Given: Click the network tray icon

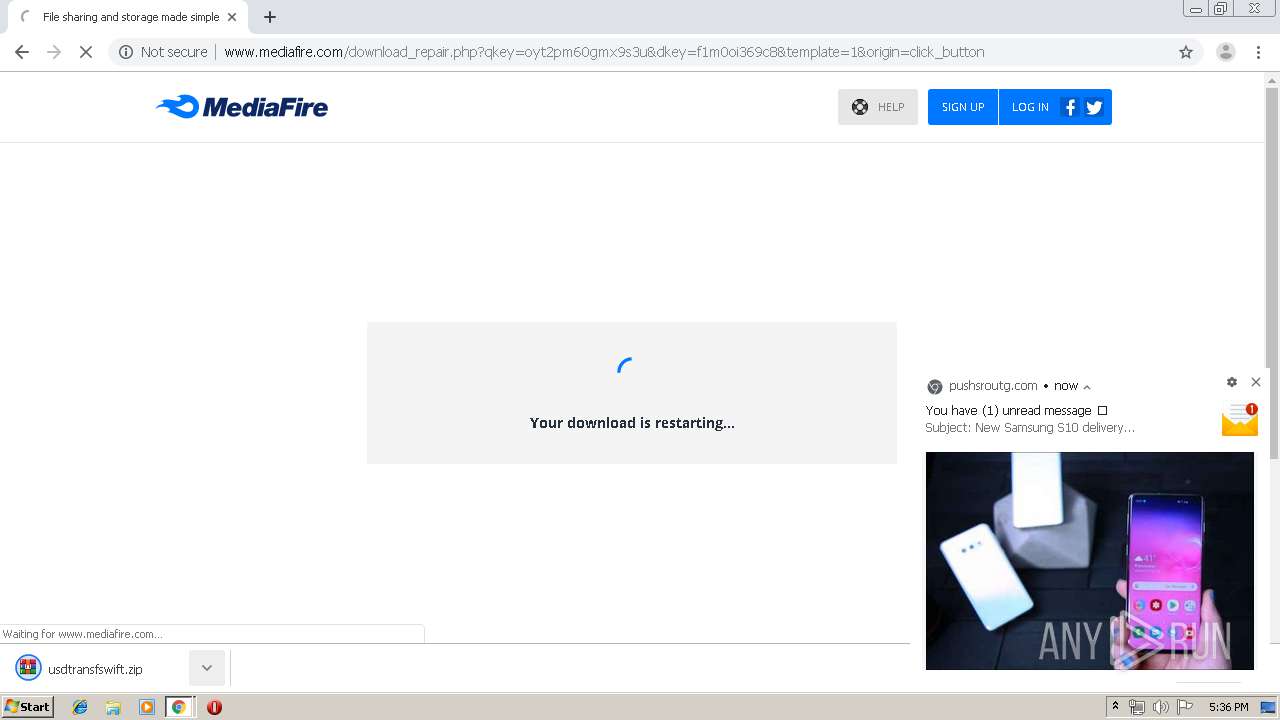Looking at the screenshot, I should coord(1137,707).
